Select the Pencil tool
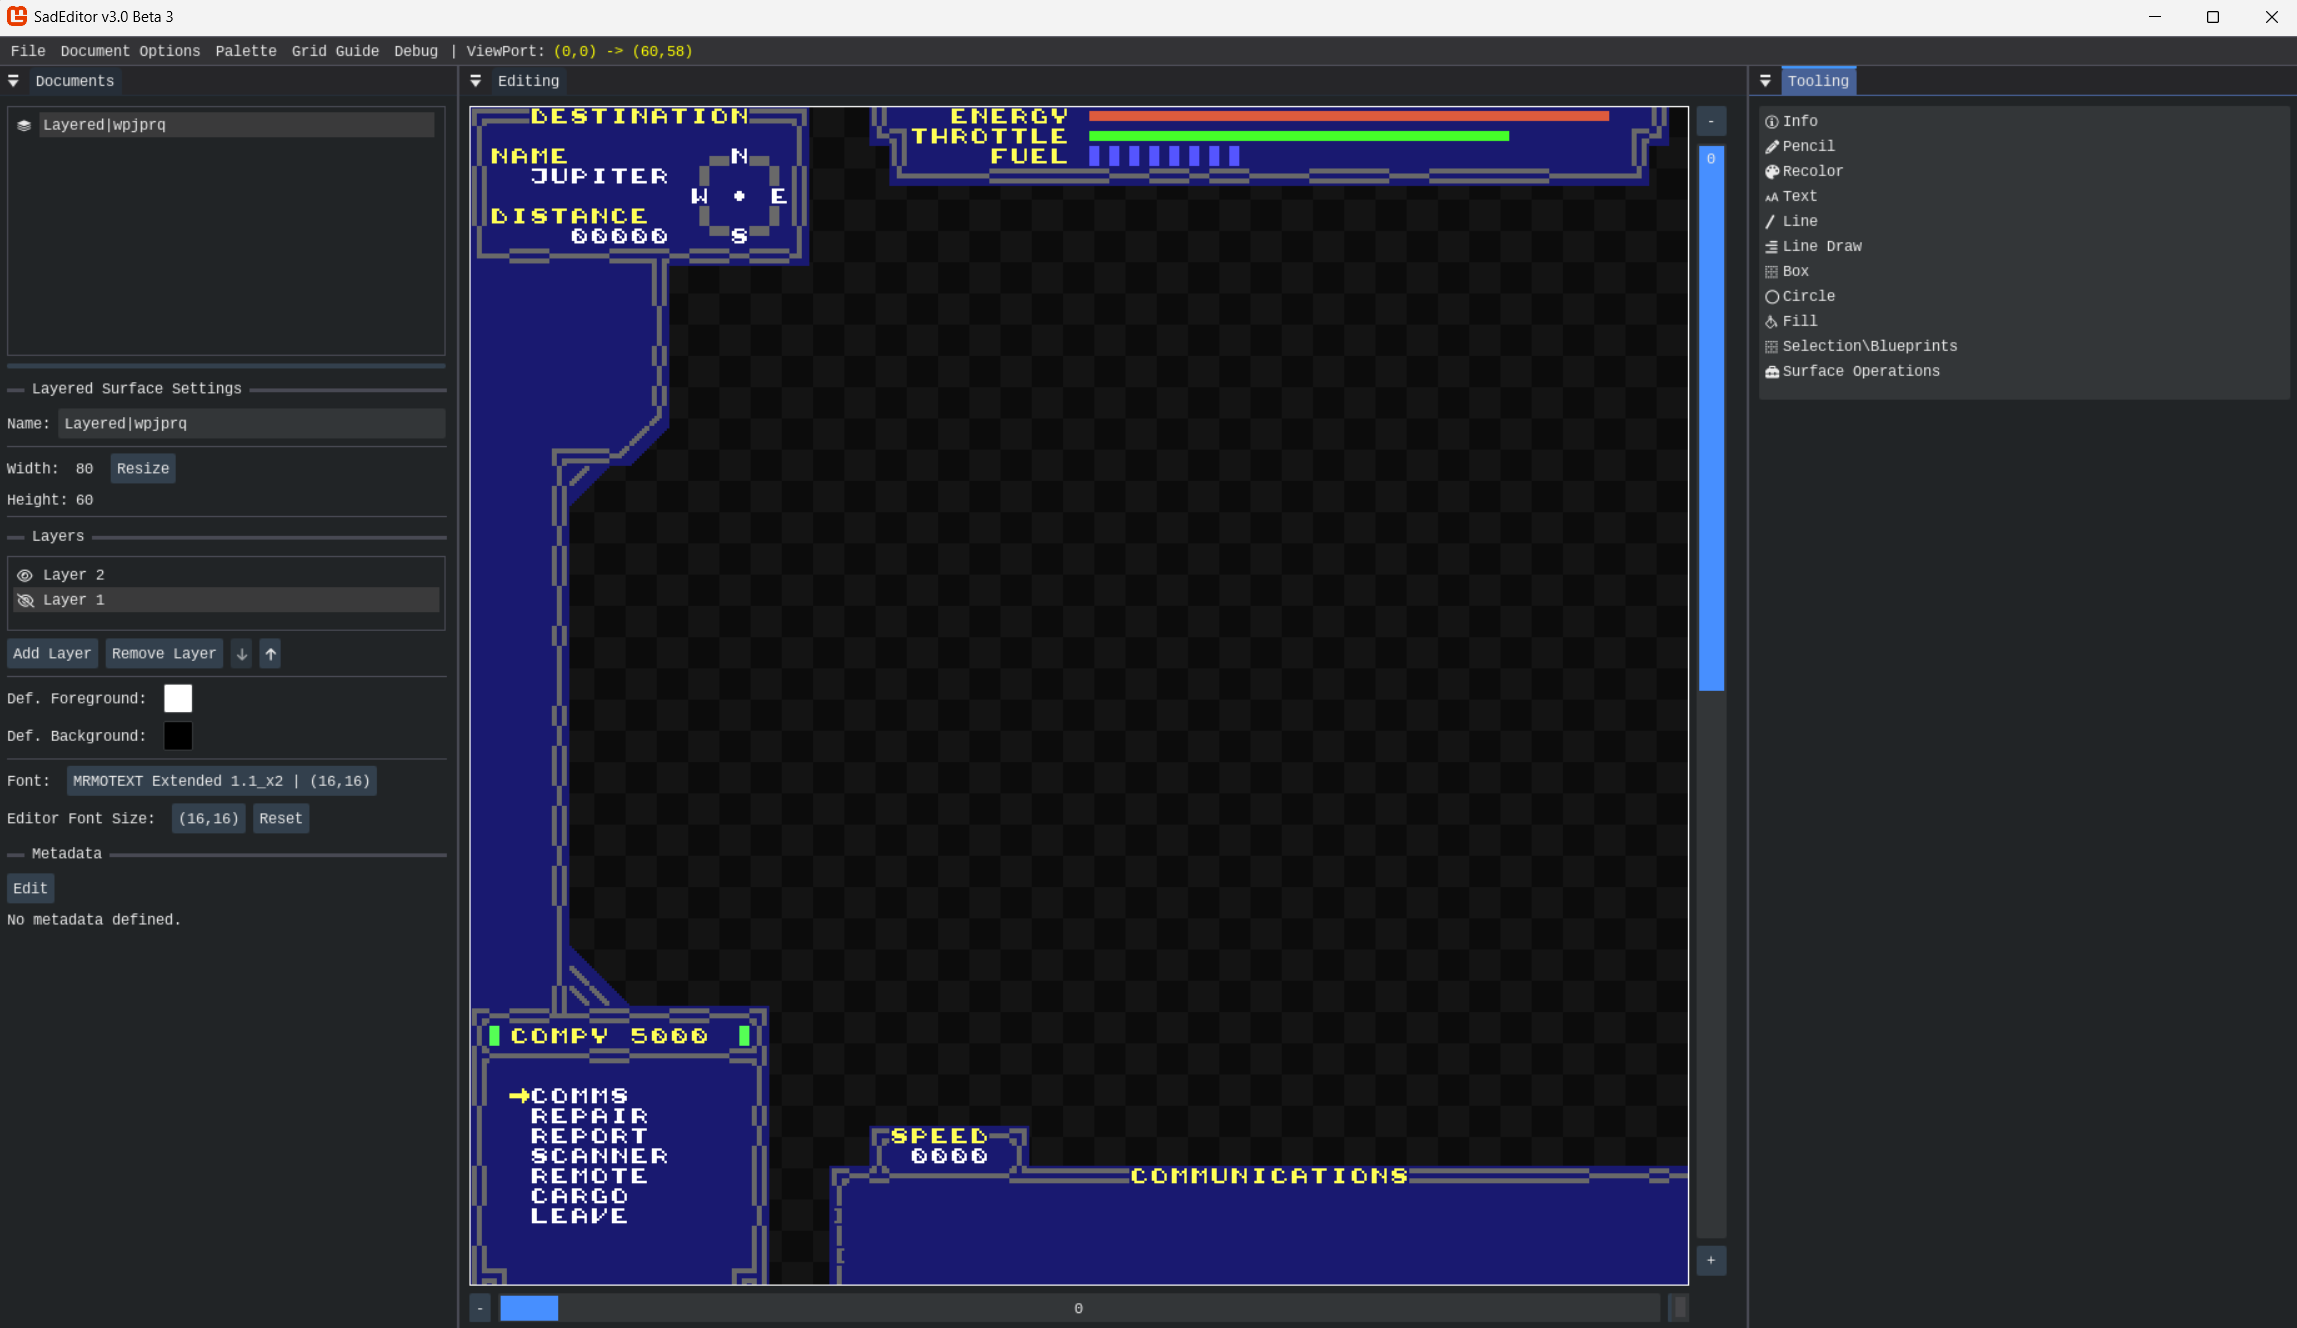The width and height of the screenshot is (2297, 1328). 1807,146
